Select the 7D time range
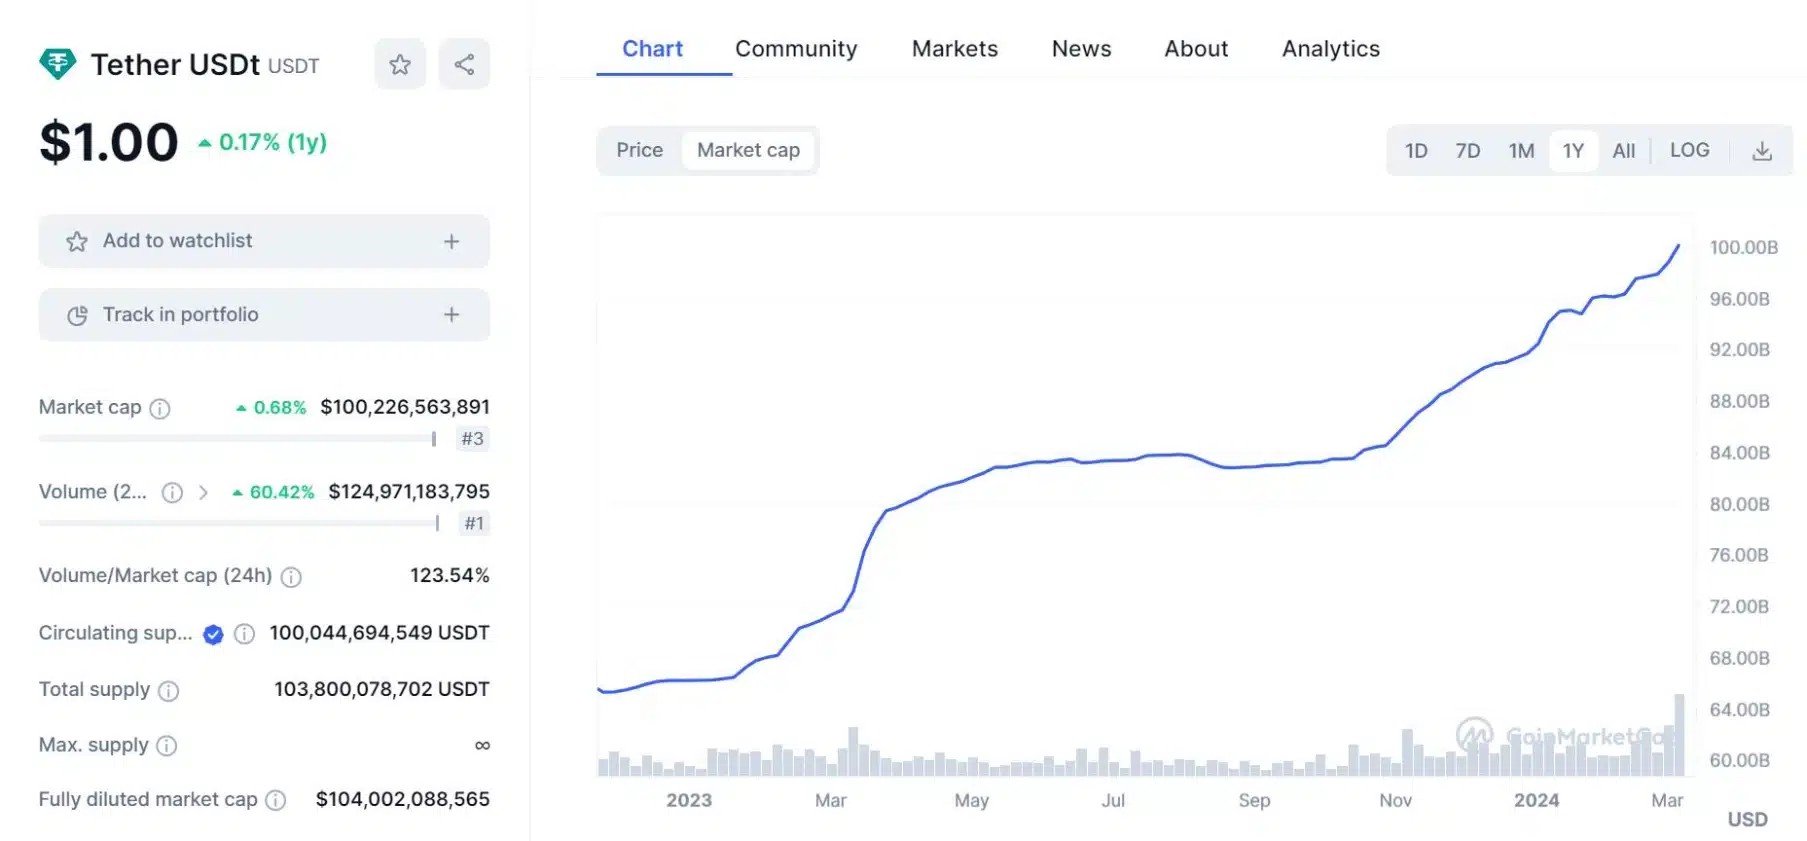 1468,151
